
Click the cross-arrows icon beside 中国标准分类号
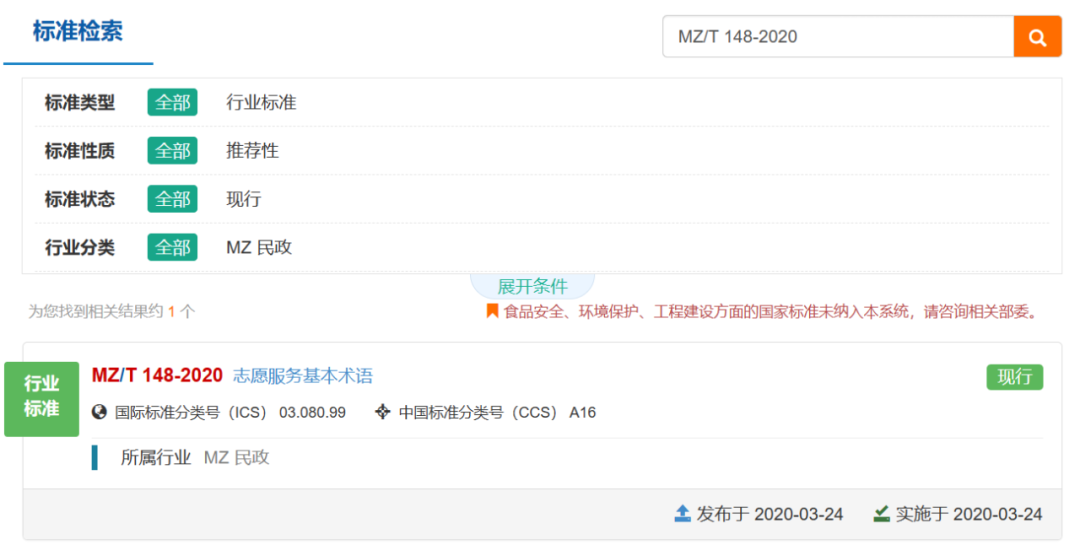(382, 412)
